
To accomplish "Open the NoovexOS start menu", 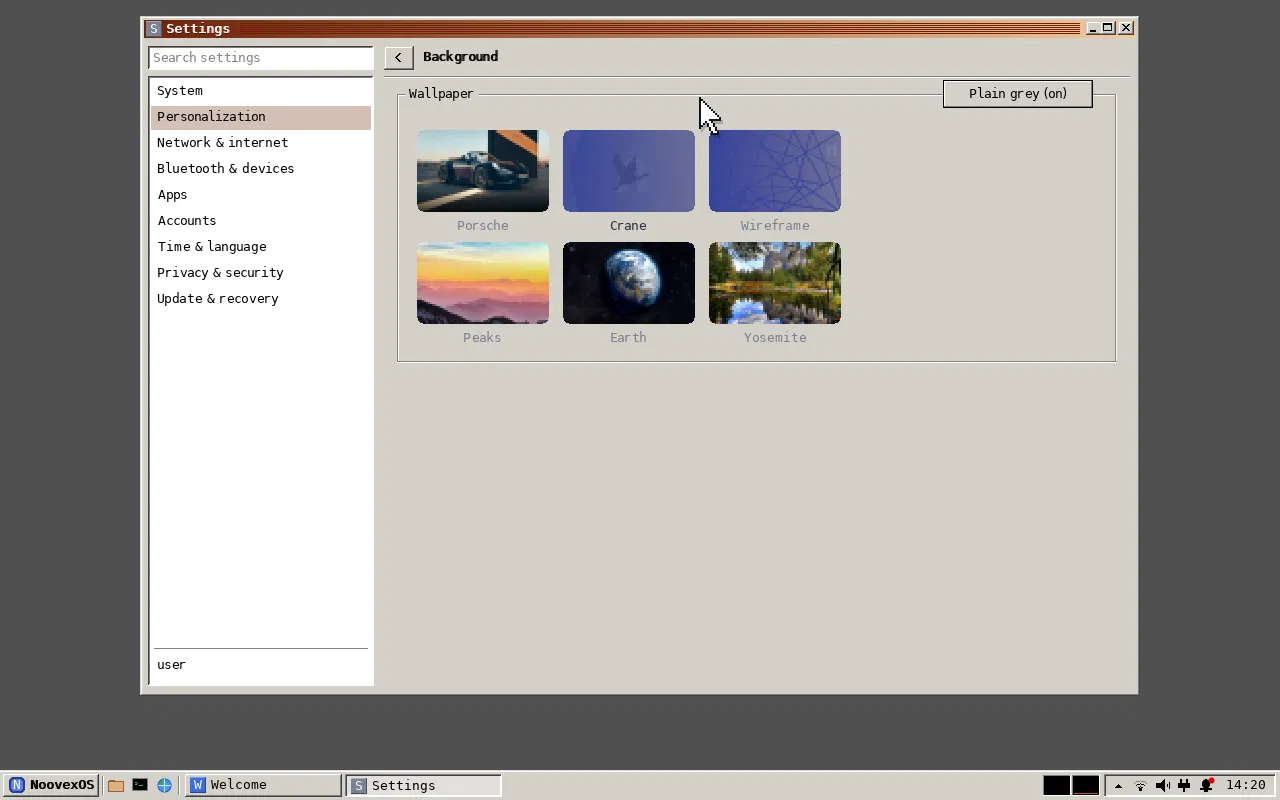I will coord(50,785).
